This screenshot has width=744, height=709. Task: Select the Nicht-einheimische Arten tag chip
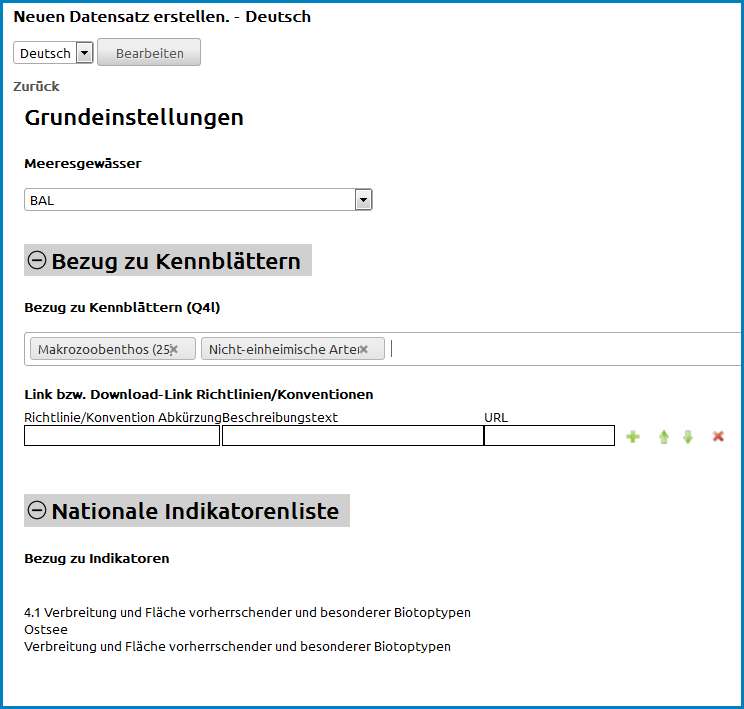[x=280, y=349]
